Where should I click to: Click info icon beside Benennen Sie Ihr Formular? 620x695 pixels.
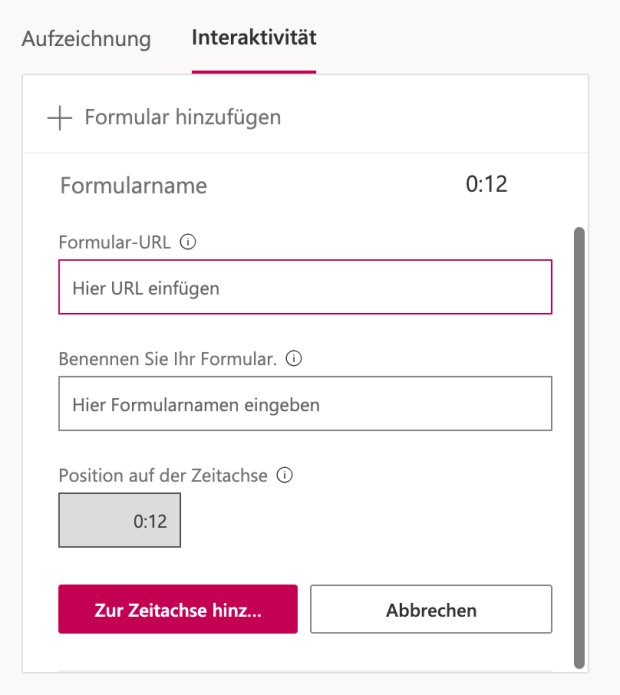point(294,358)
